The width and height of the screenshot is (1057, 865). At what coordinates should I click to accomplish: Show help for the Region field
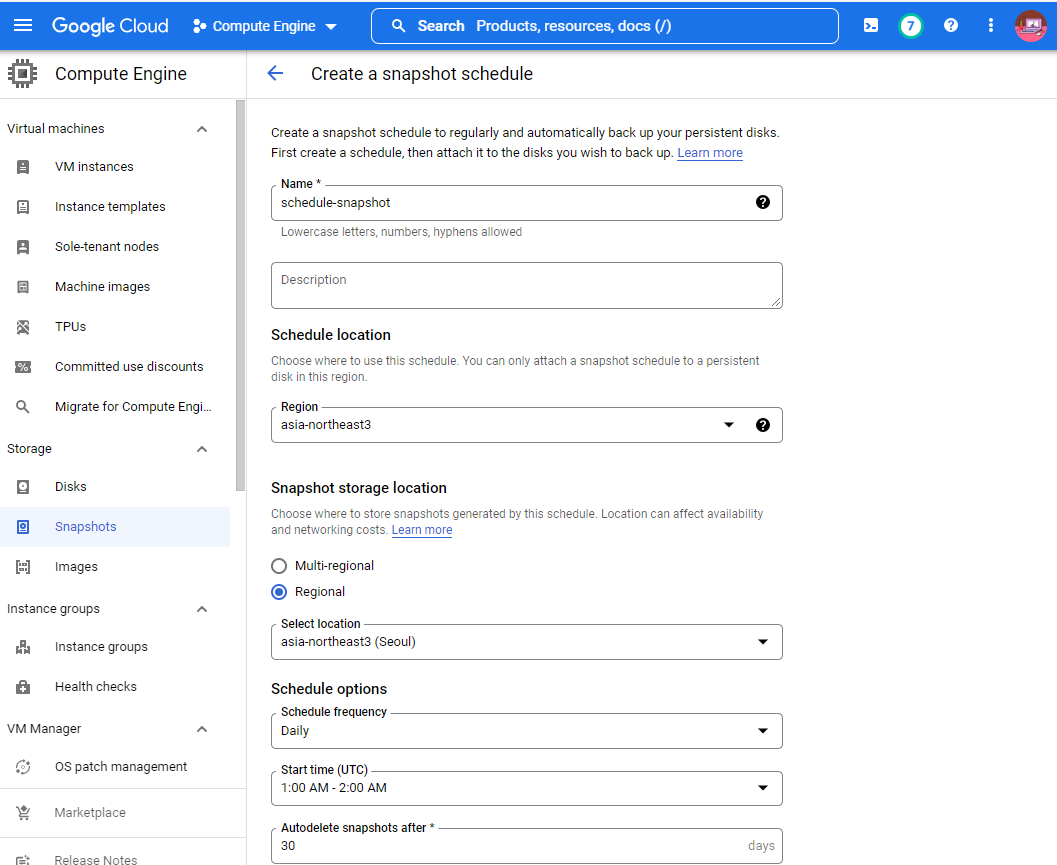tap(762, 425)
